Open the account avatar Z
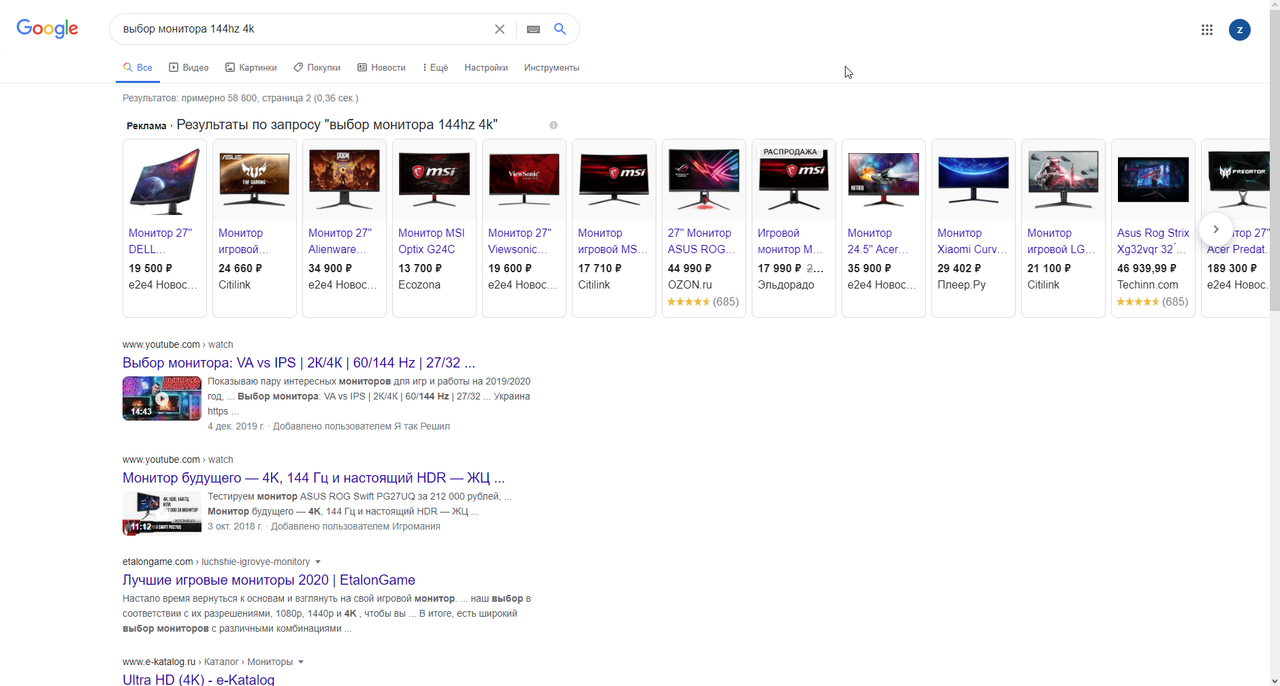The width and height of the screenshot is (1280, 686). tap(1239, 30)
